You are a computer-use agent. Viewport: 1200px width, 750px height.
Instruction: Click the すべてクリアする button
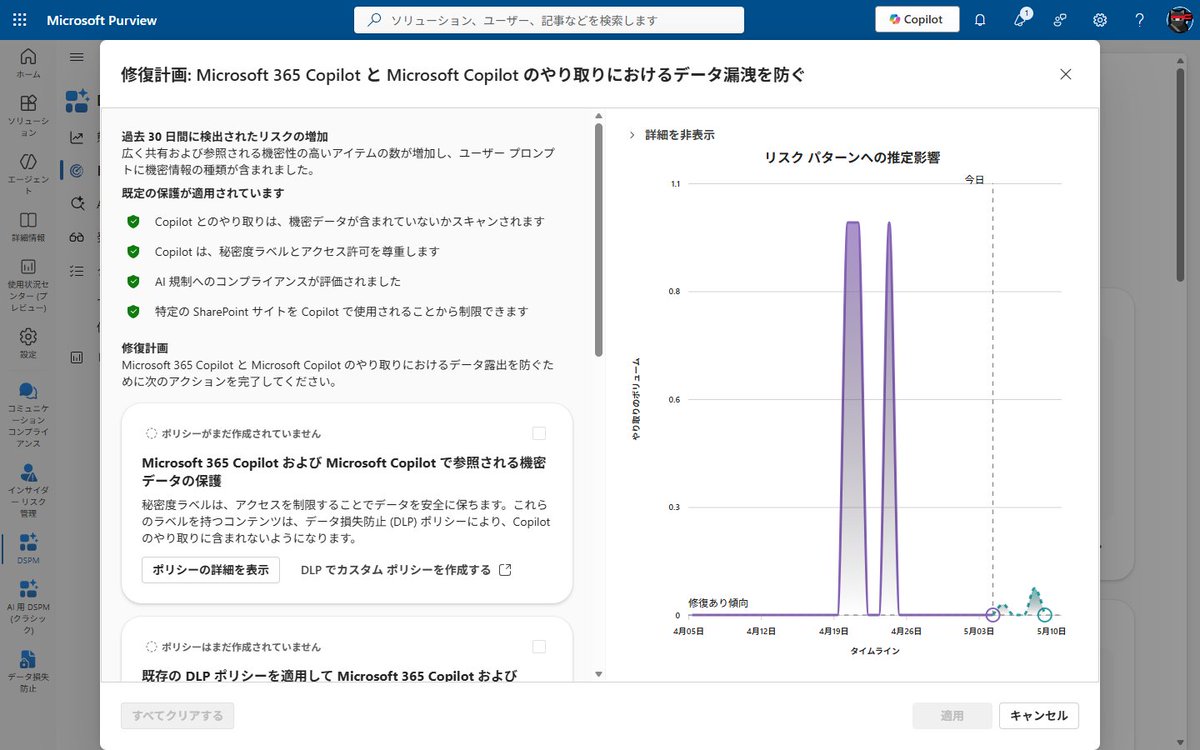coord(177,716)
